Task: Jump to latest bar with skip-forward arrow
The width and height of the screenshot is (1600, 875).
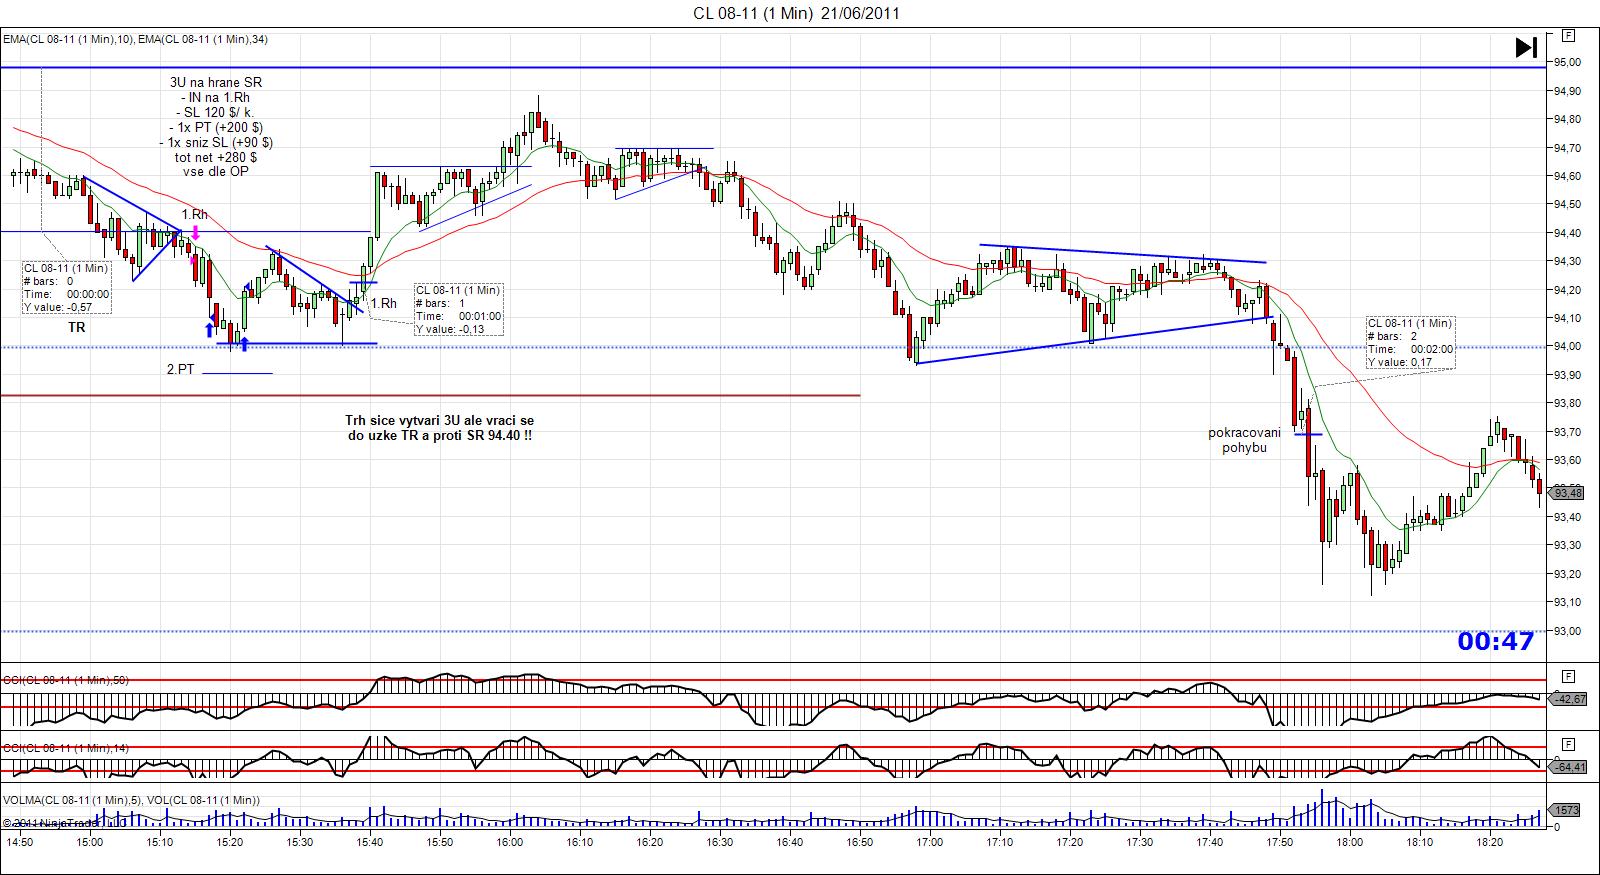Action: (x=1526, y=47)
